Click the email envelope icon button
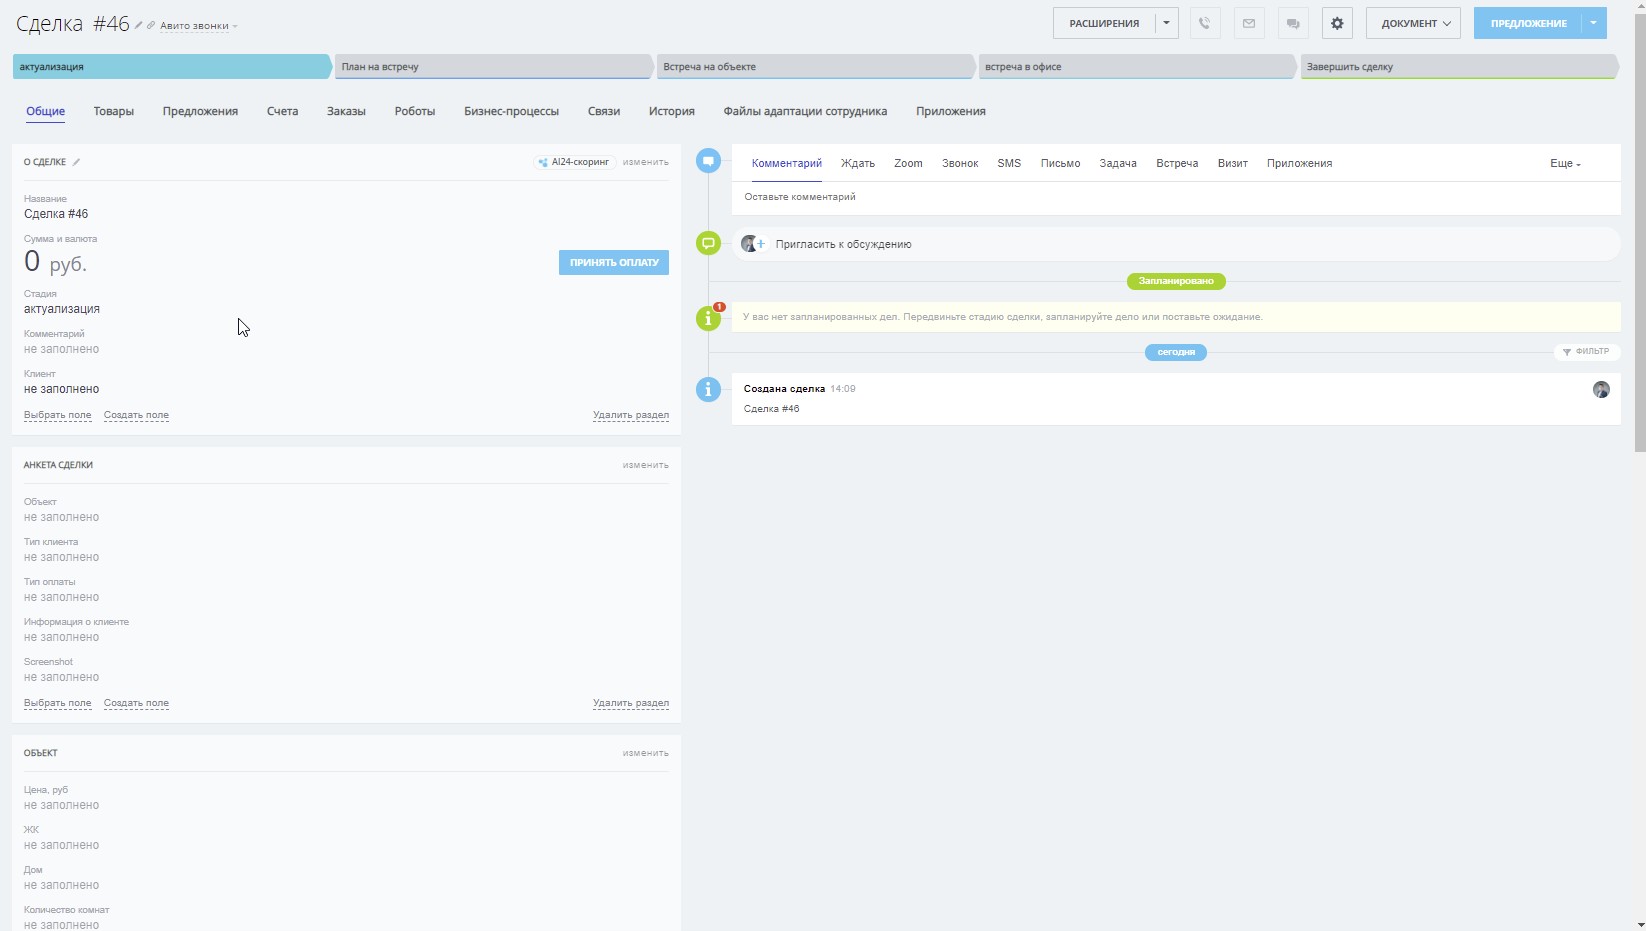Image resolution: width=1646 pixels, height=931 pixels. tap(1249, 23)
